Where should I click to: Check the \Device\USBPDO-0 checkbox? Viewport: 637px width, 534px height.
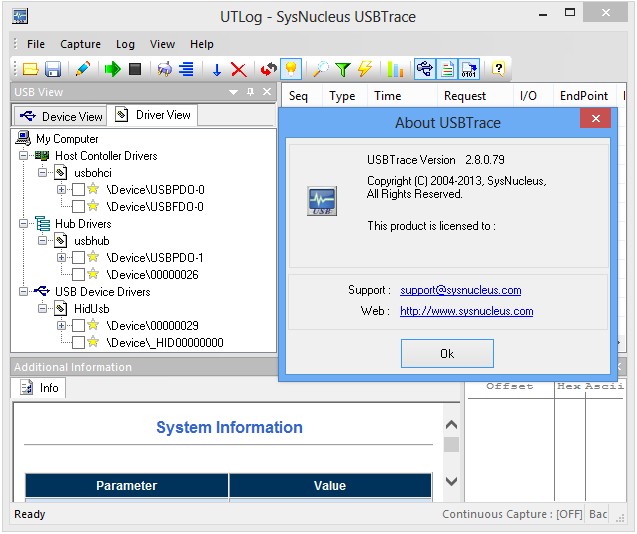tap(78, 189)
